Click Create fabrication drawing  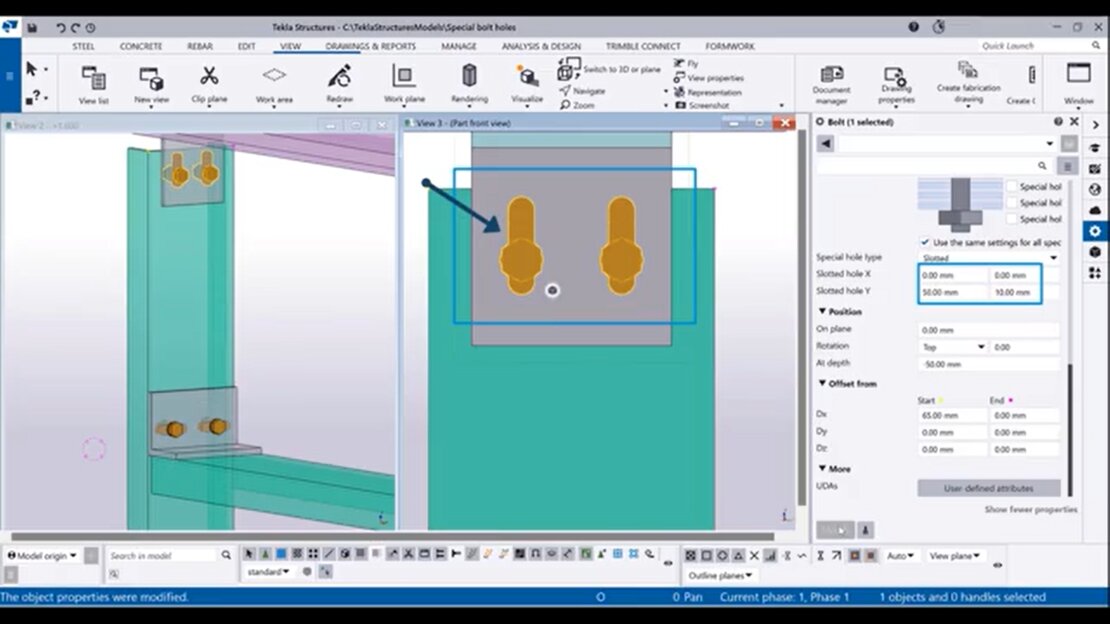pyautogui.click(x=968, y=83)
